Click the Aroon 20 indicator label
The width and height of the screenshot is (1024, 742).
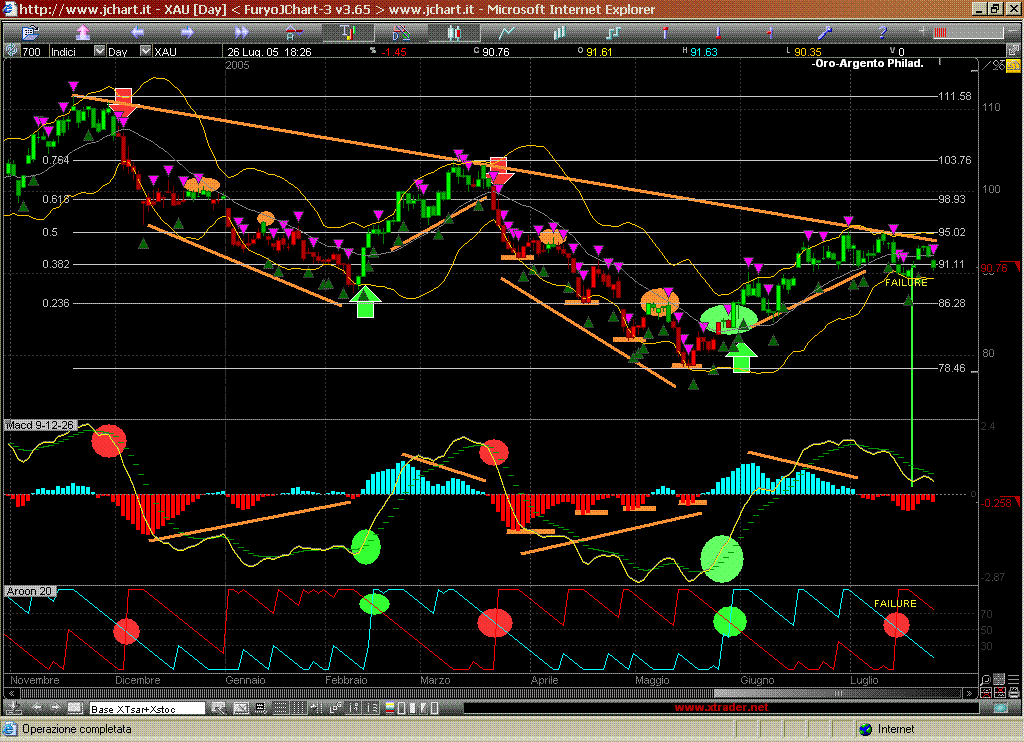[x=28, y=591]
